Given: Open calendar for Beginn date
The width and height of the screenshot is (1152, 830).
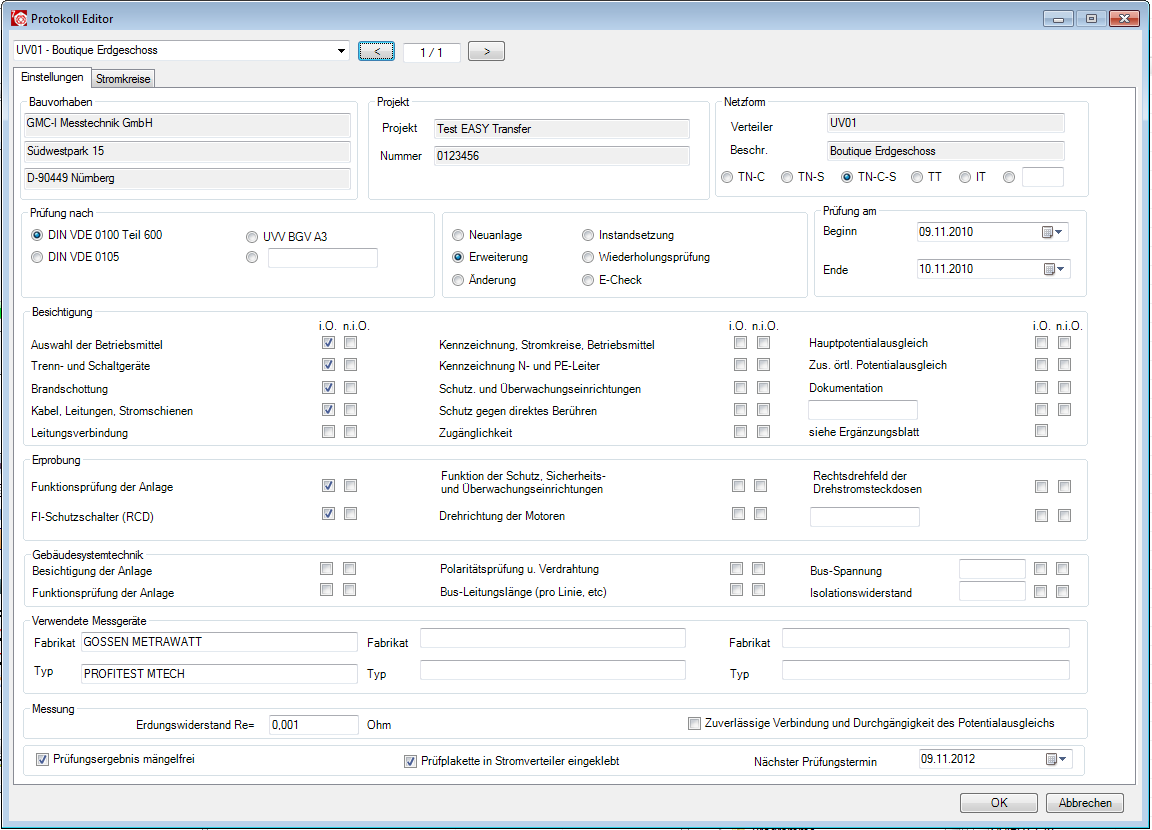Looking at the screenshot, I should pyautogui.click(x=1053, y=232).
